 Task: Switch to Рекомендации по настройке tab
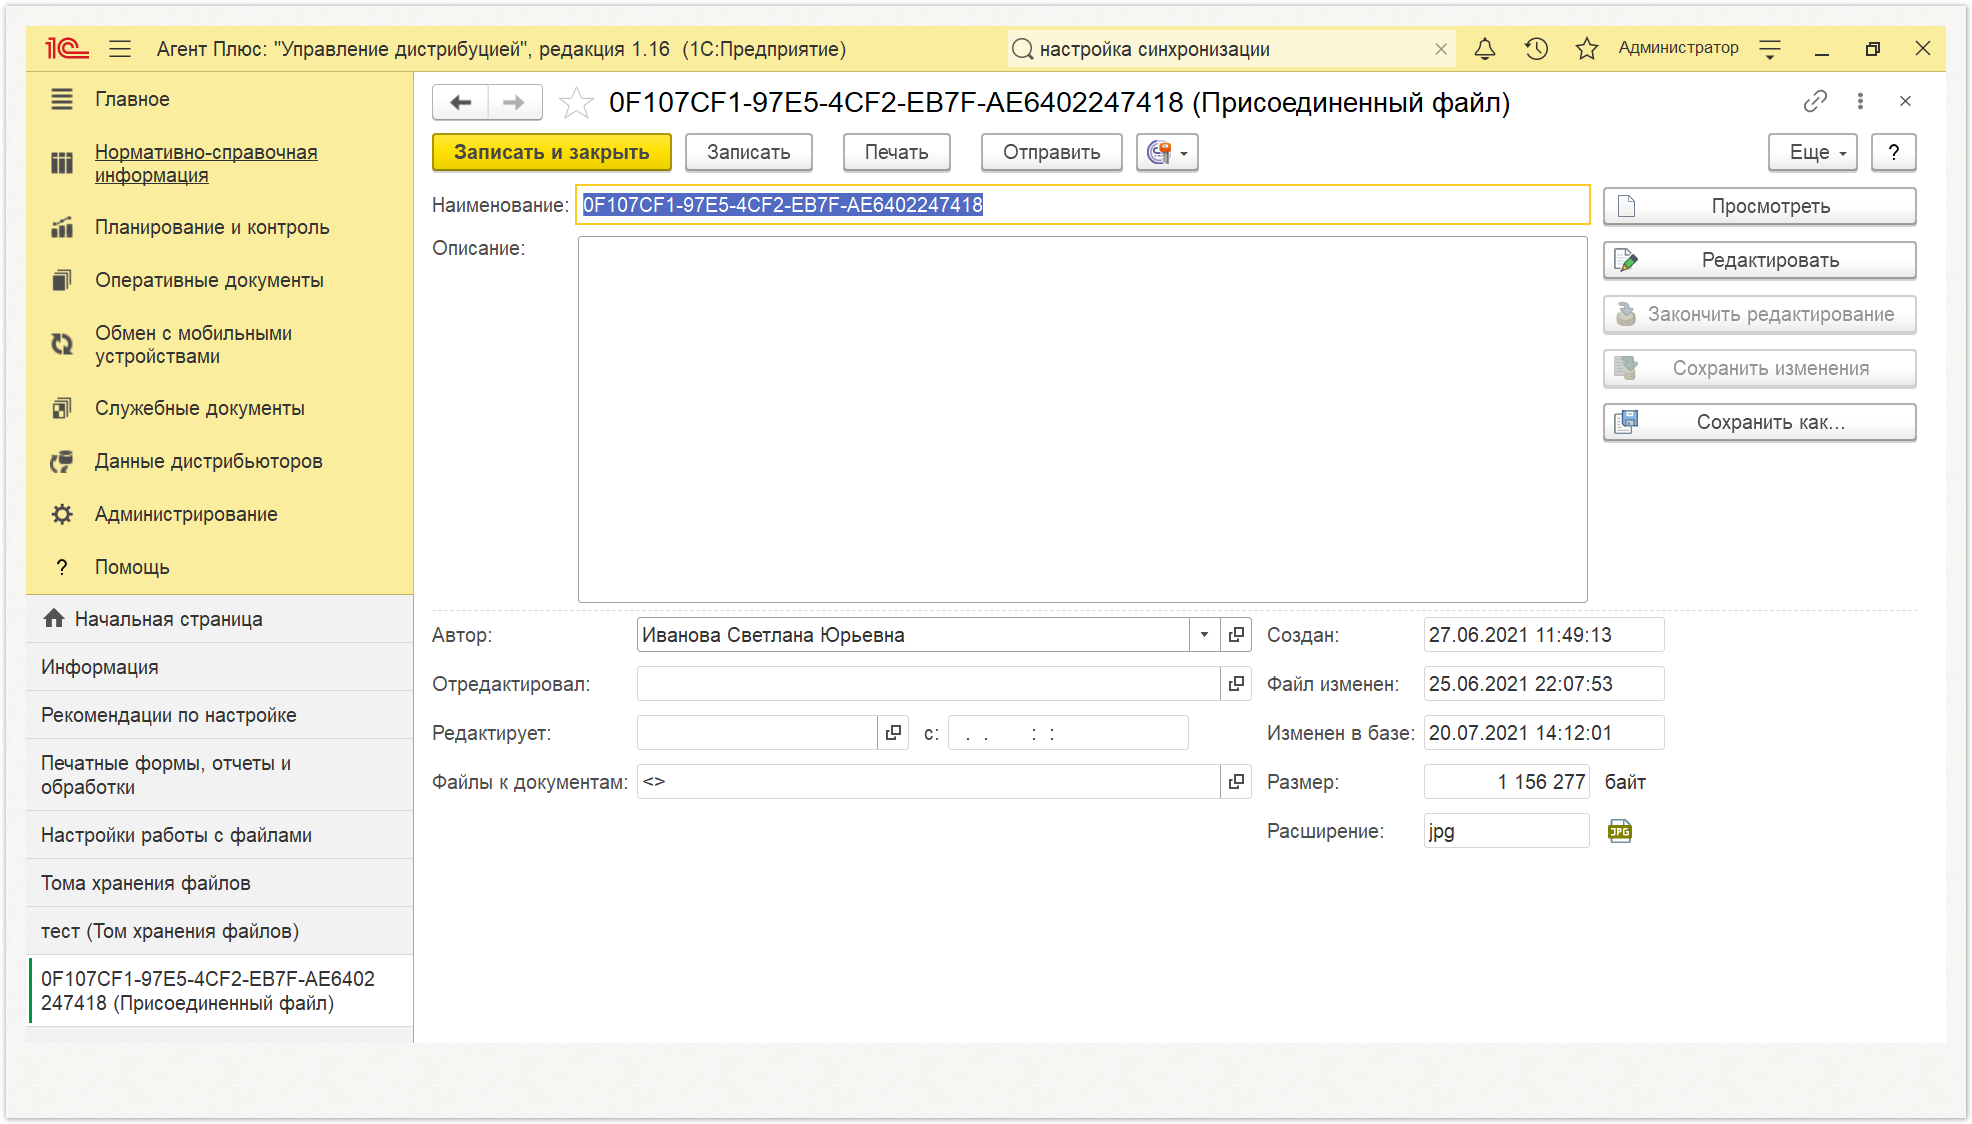pos(220,715)
